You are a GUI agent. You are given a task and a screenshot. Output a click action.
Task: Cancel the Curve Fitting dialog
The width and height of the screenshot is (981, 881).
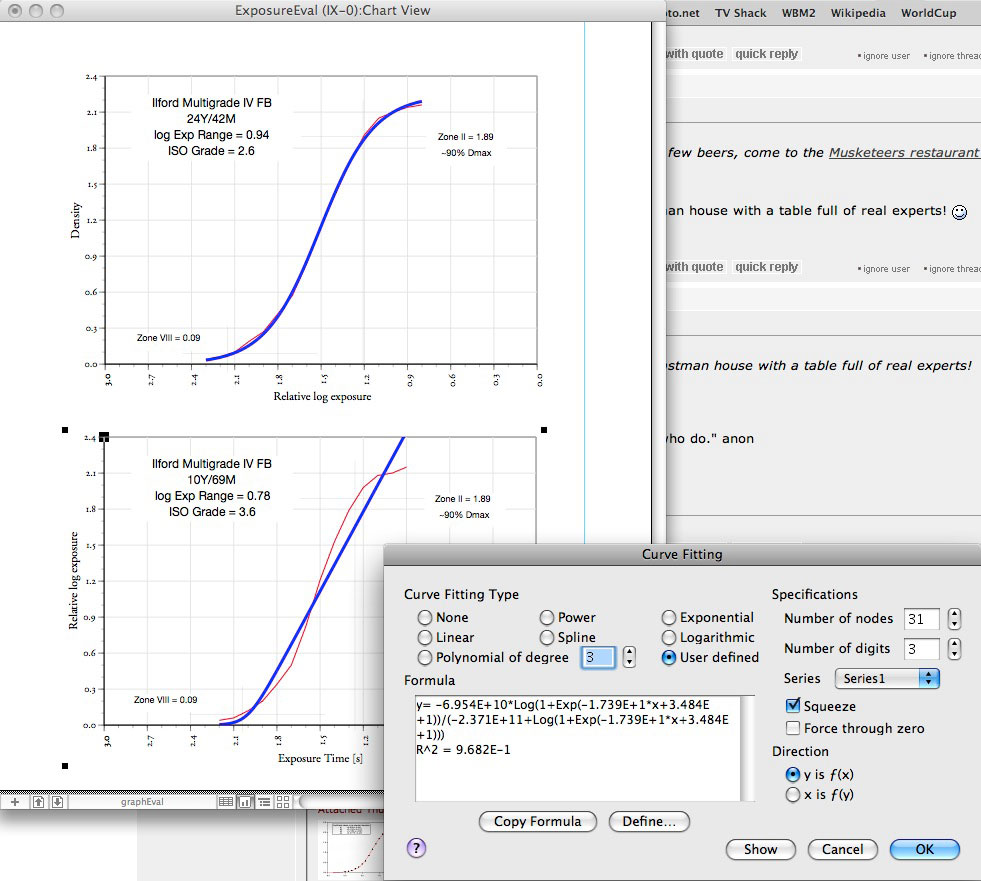click(x=842, y=849)
